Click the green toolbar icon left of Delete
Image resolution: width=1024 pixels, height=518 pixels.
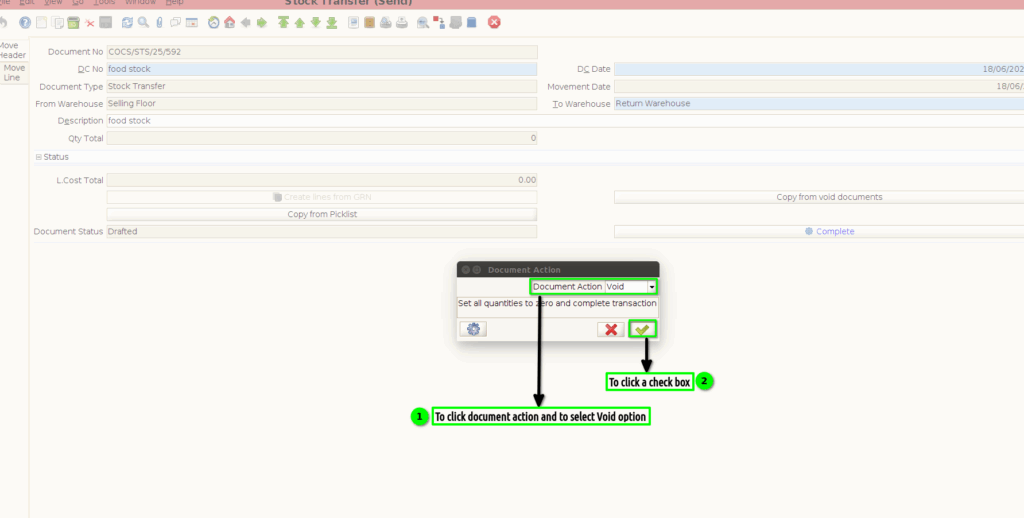pos(73,23)
